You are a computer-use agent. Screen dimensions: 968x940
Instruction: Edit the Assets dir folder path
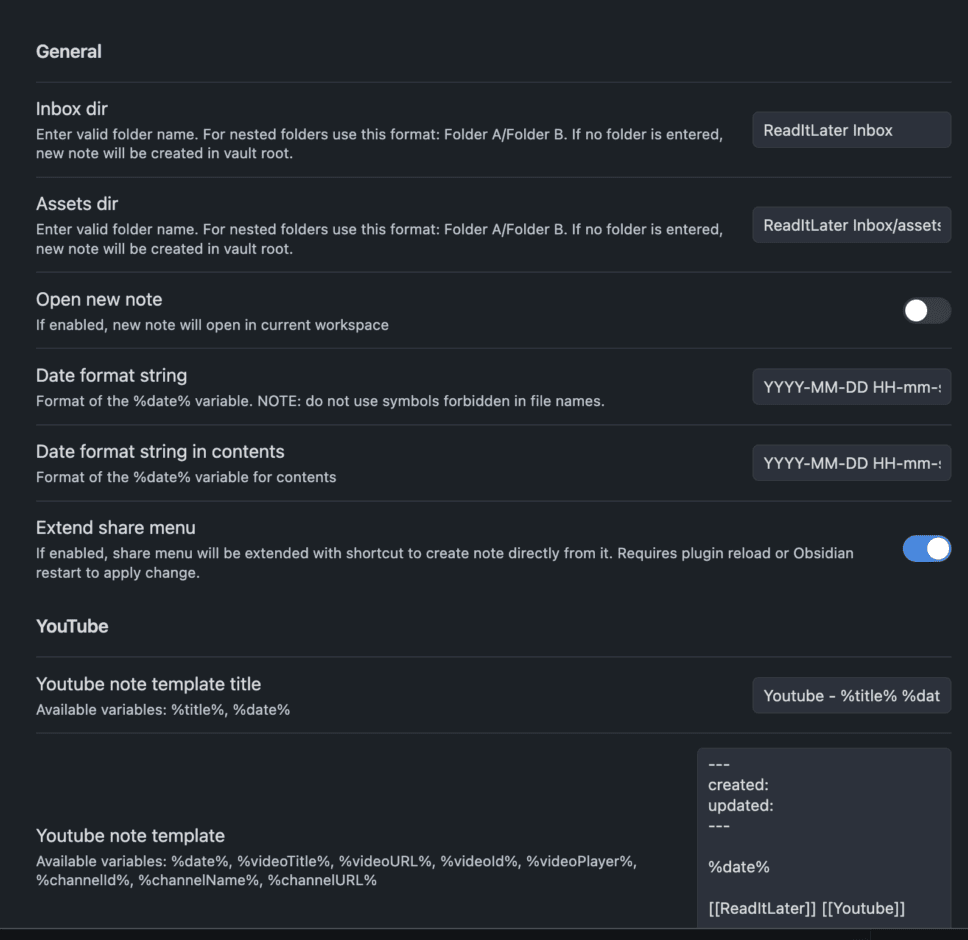point(850,225)
